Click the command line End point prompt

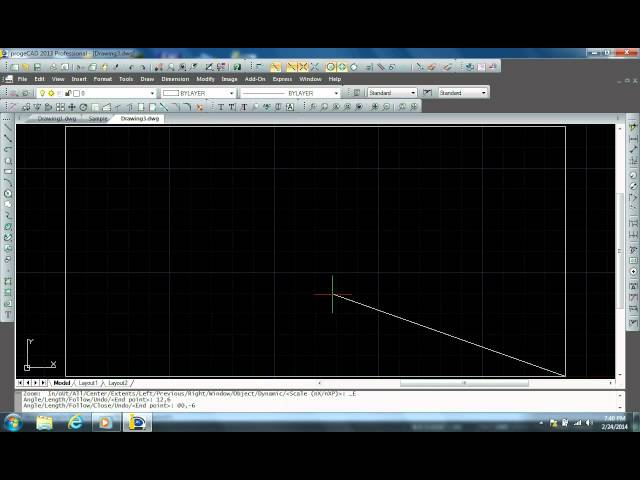coord(109,406)
